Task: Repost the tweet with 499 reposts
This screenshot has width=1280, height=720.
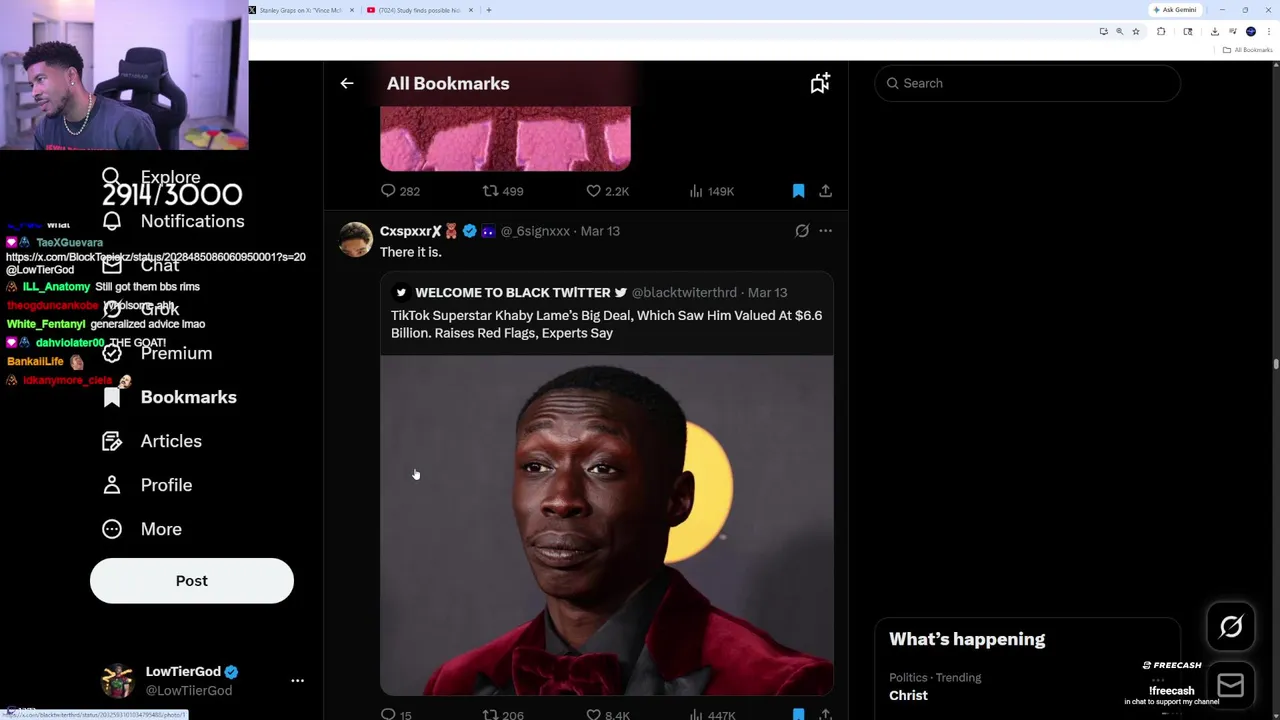Action: click(490, 191)
